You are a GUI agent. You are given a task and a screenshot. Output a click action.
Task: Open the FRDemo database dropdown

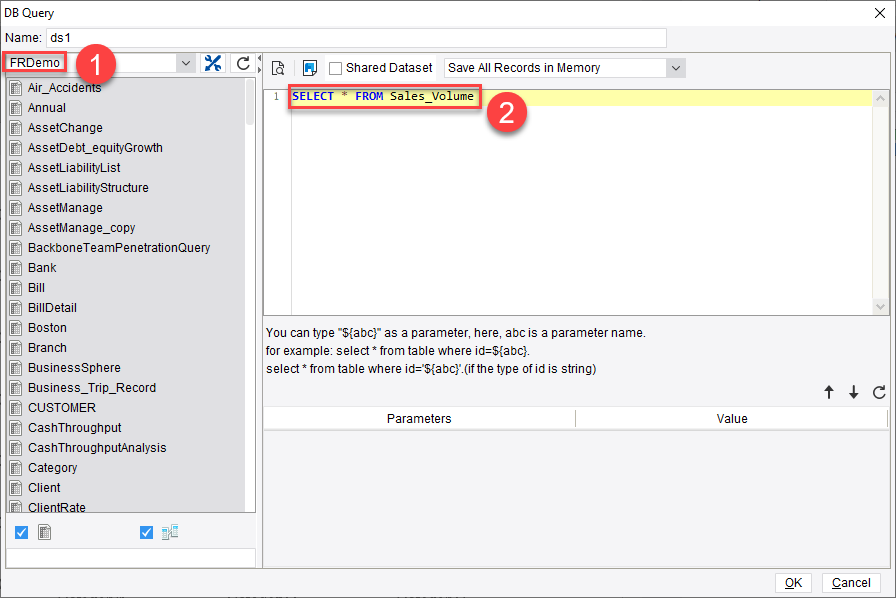click(x=186, y=62)
